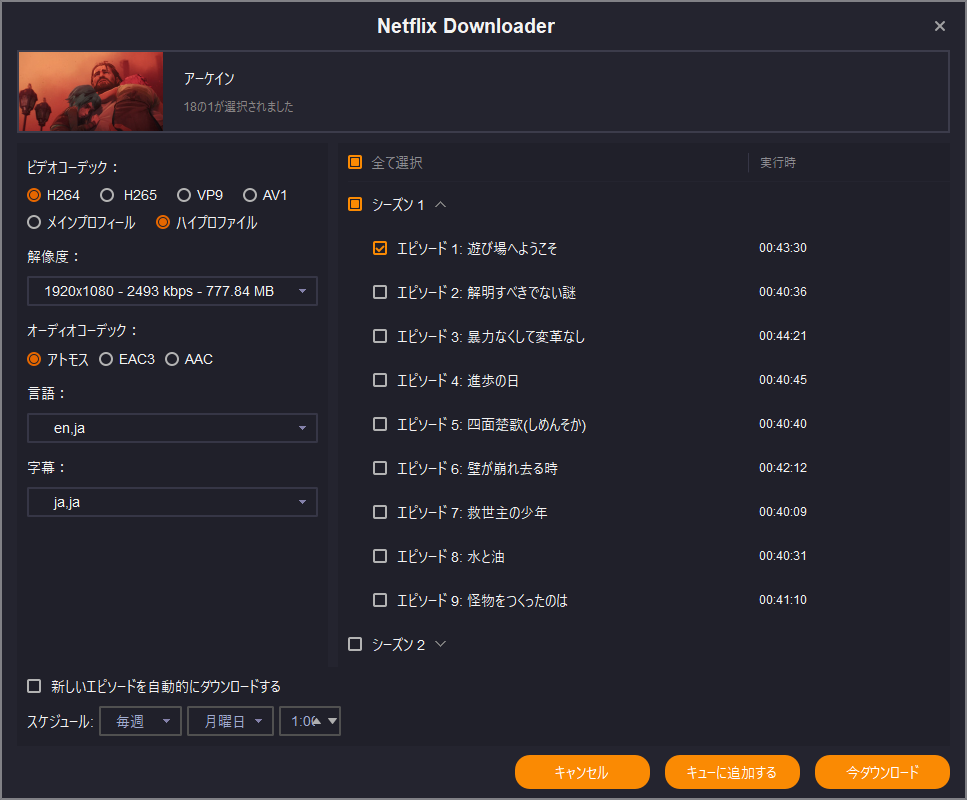Toggle the シーズン 2 checkbox

click(355, 645)
